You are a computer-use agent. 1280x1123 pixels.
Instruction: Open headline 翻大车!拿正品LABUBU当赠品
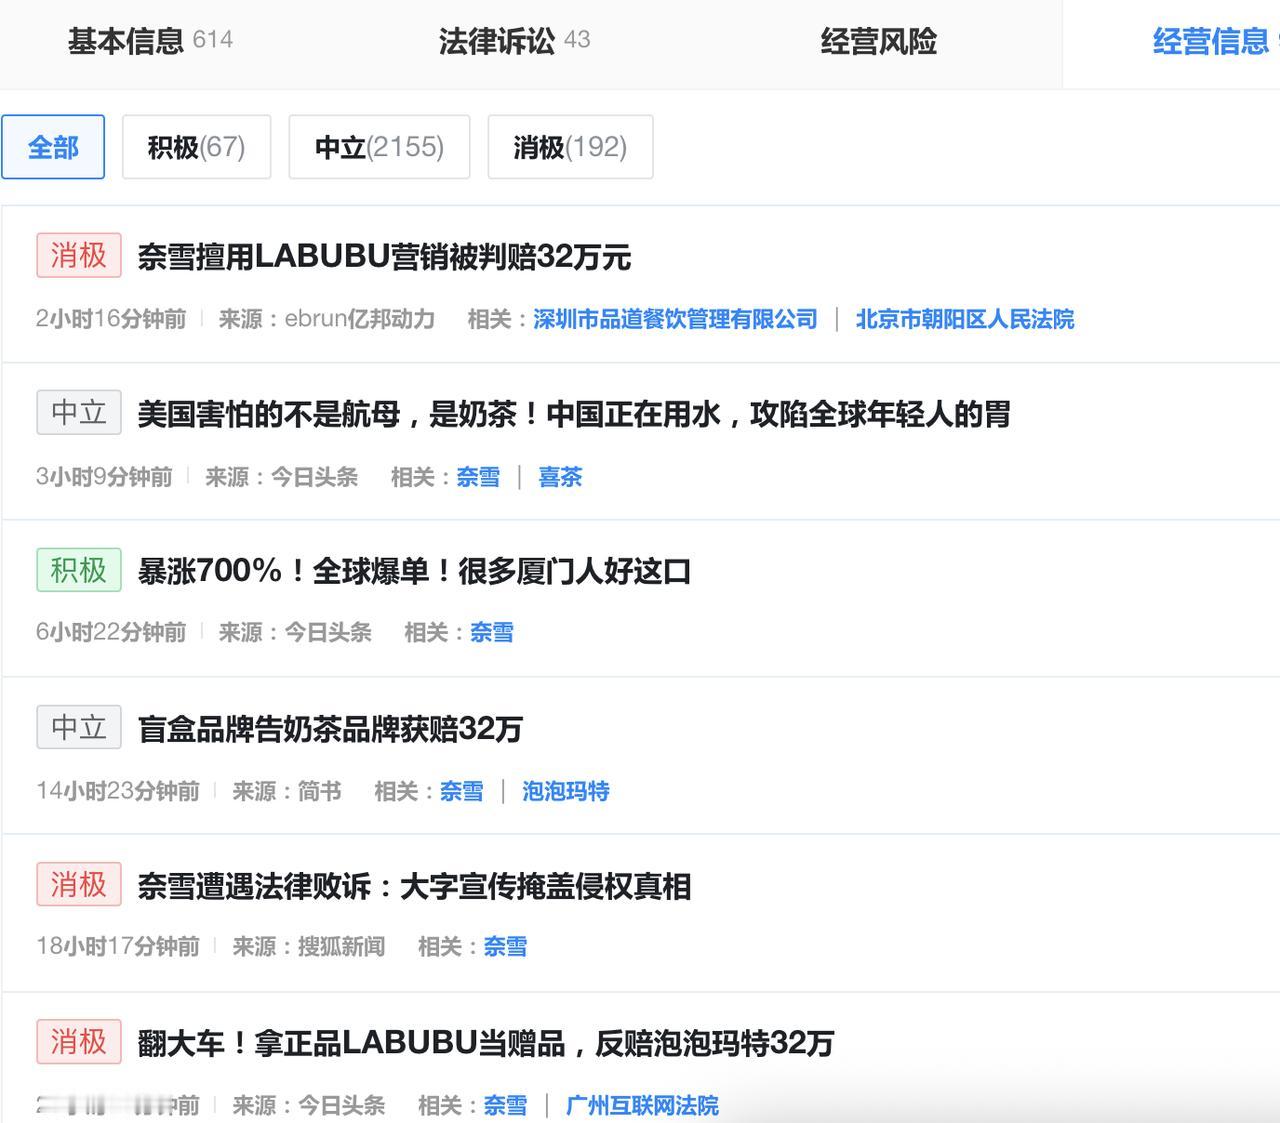(486, 1043)
